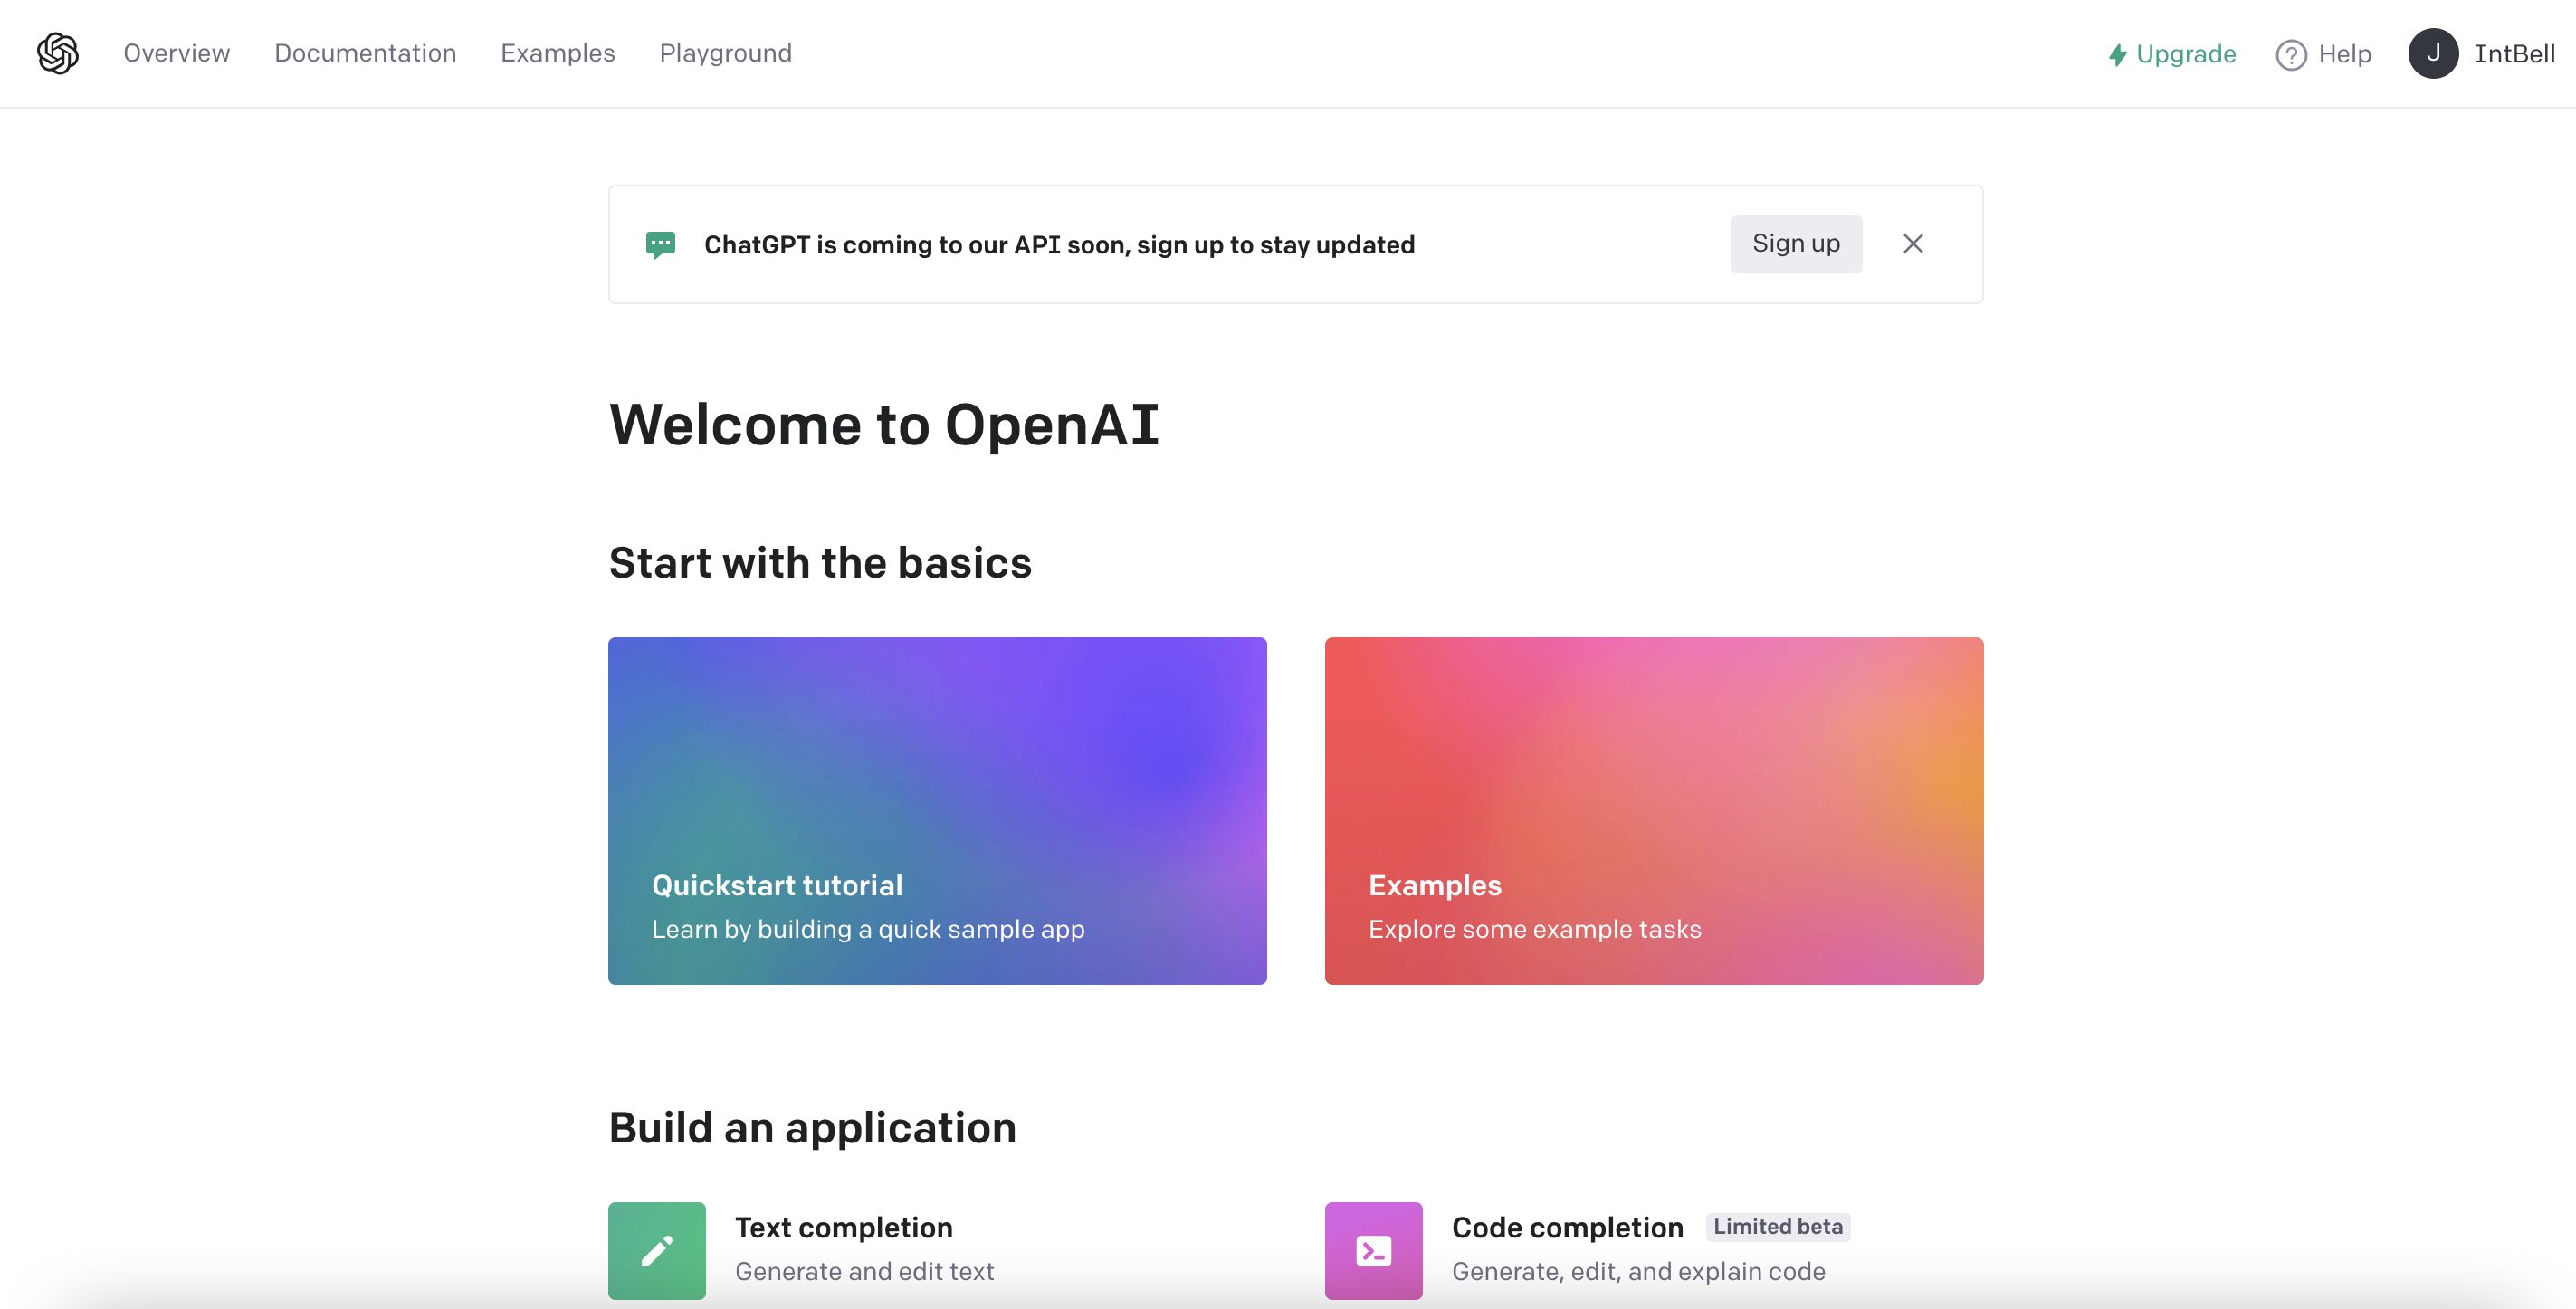
Task: Click the OpenAI logo icon
Action: 58,53
